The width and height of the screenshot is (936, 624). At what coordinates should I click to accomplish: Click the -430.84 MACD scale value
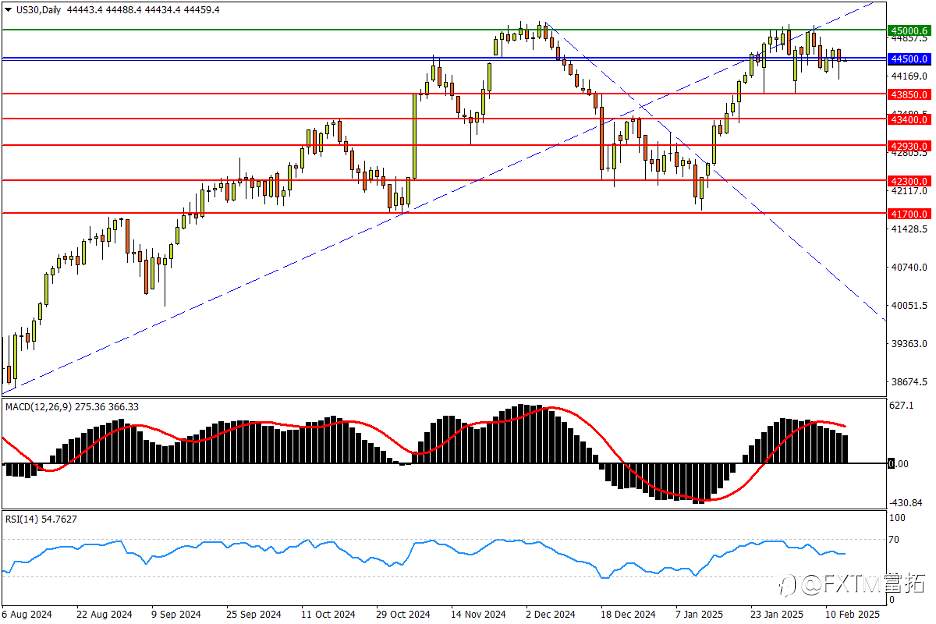point(906,503)
